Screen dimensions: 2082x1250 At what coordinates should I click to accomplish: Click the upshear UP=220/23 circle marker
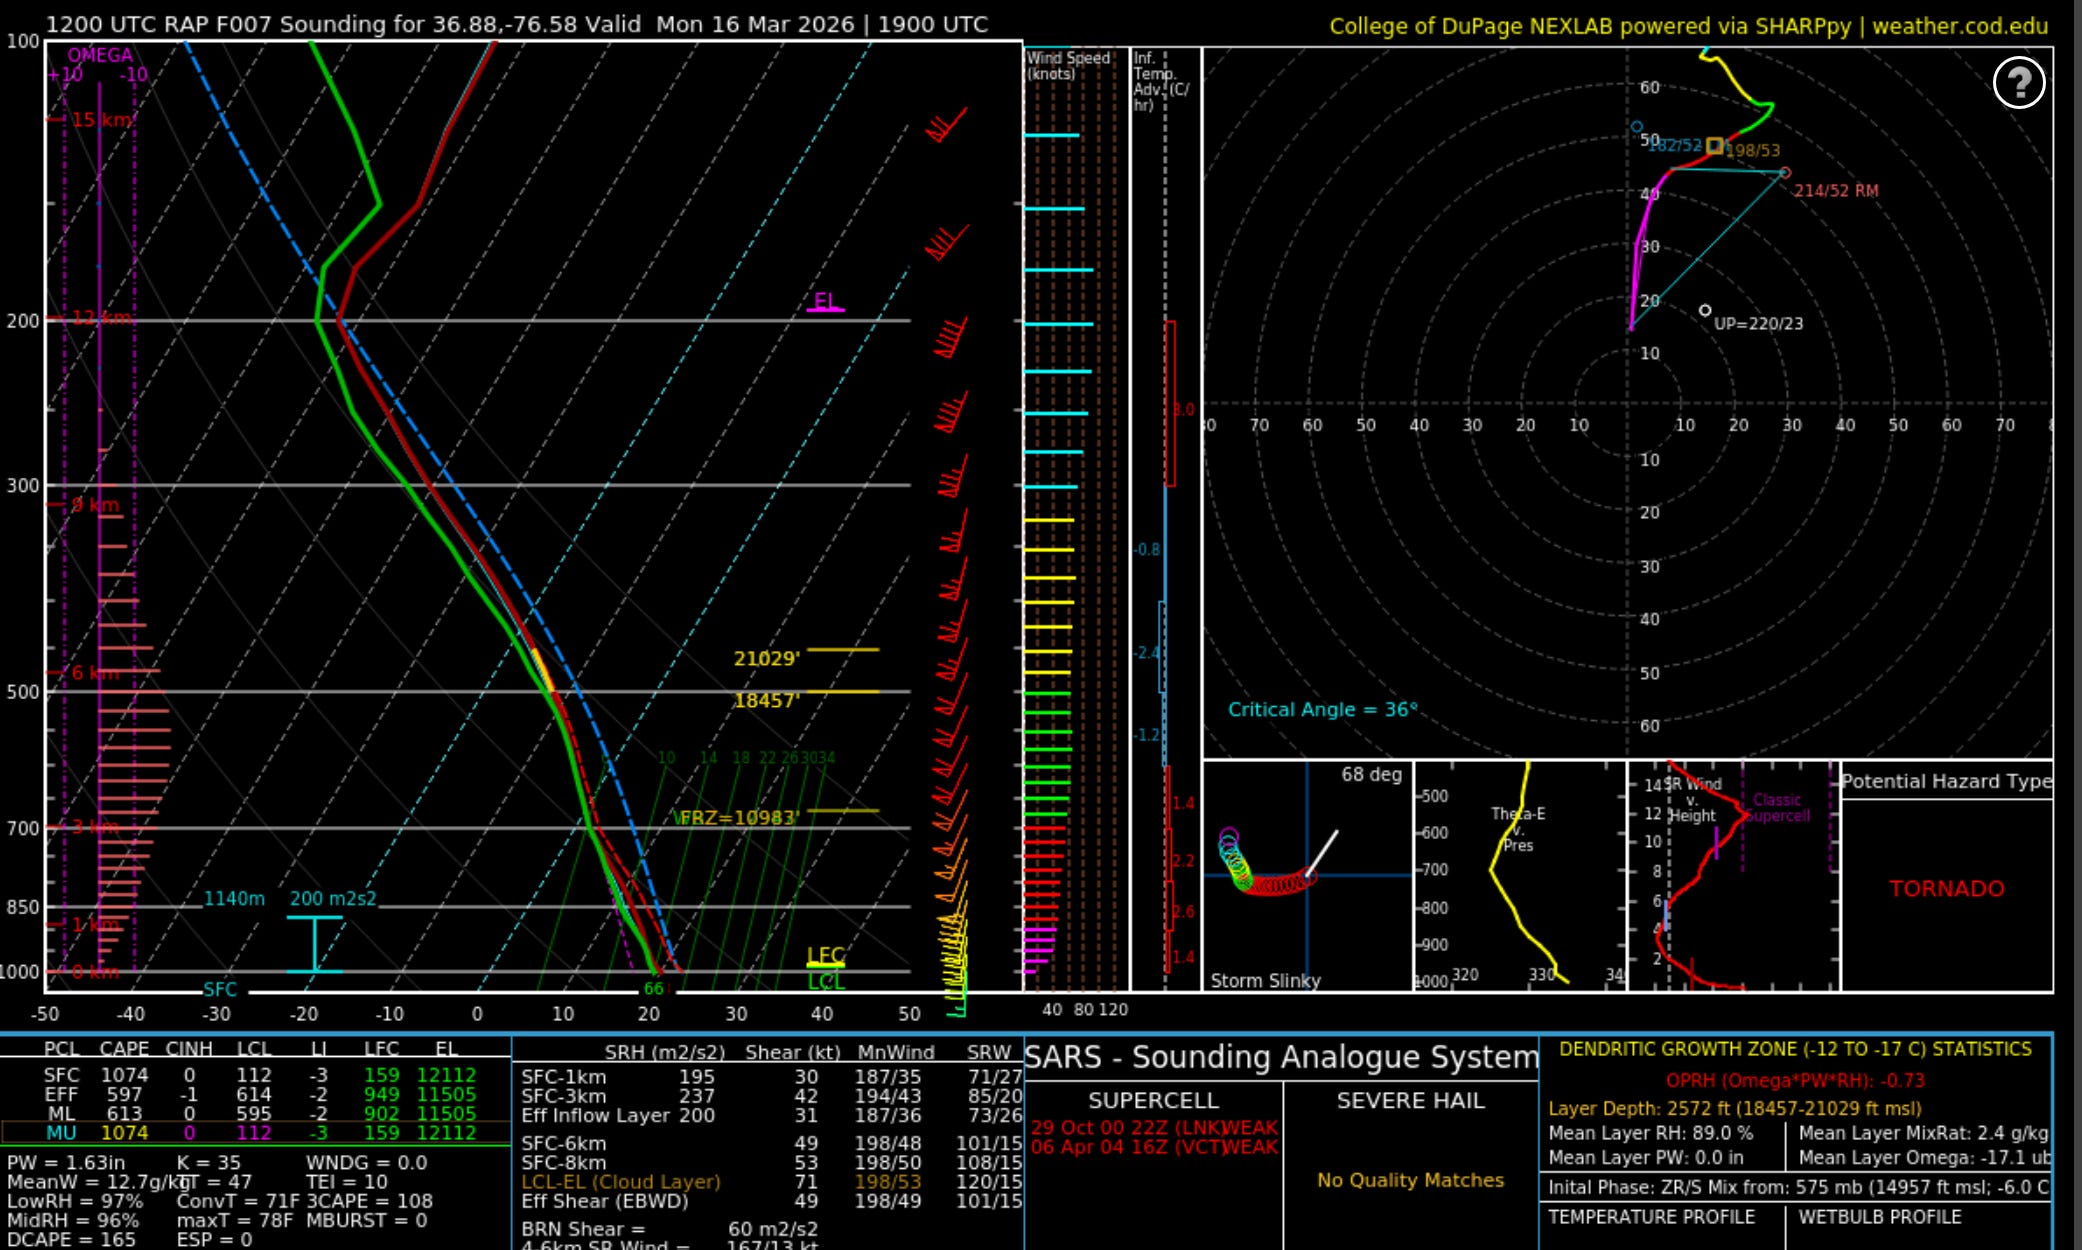point(1705,311)
